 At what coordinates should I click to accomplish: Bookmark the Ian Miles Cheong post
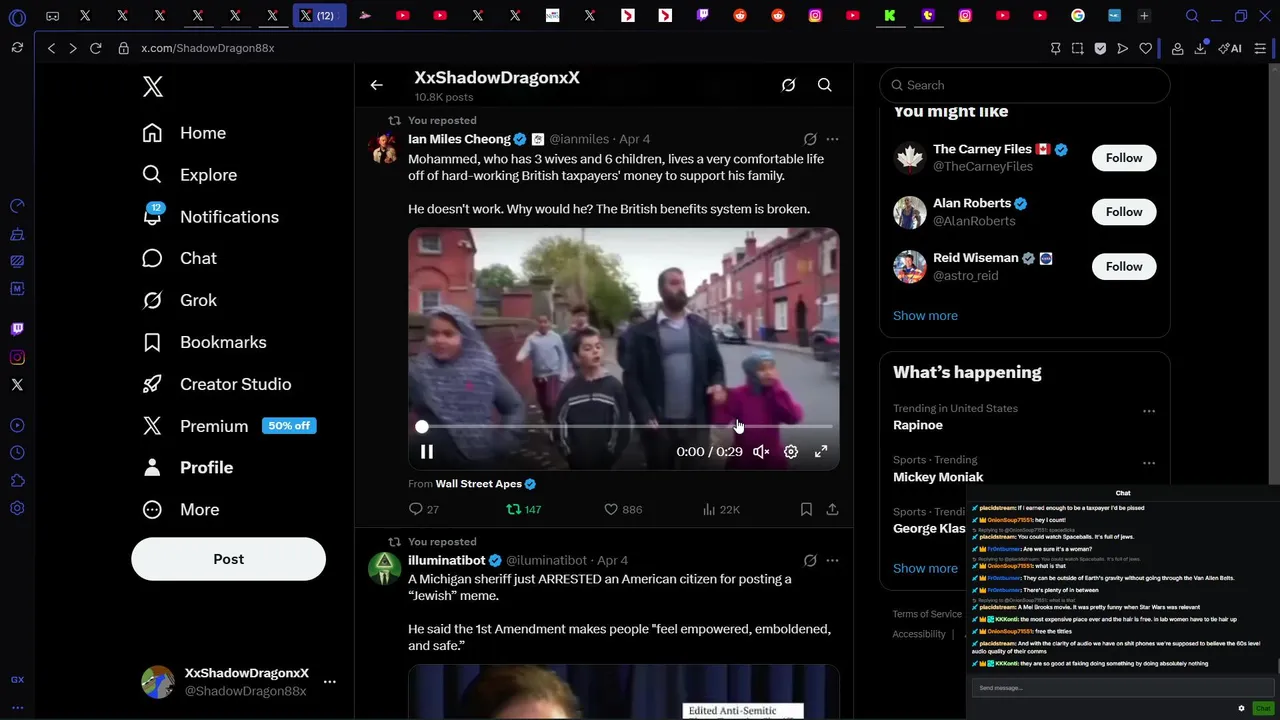[806, 509]
